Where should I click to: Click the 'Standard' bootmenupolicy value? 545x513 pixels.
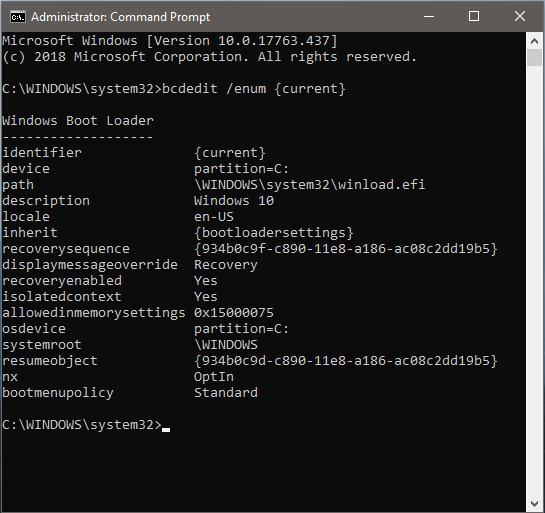(x=226, y=392)
